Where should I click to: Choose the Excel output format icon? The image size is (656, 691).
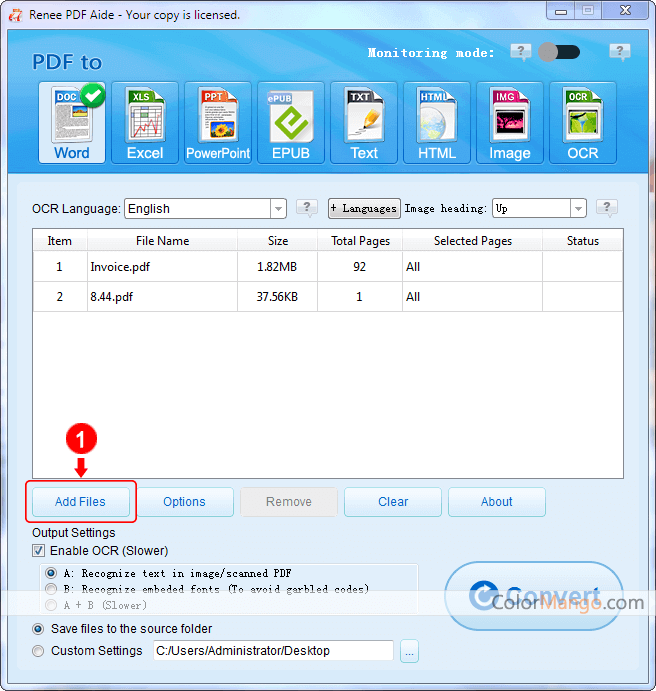(145, 123)
